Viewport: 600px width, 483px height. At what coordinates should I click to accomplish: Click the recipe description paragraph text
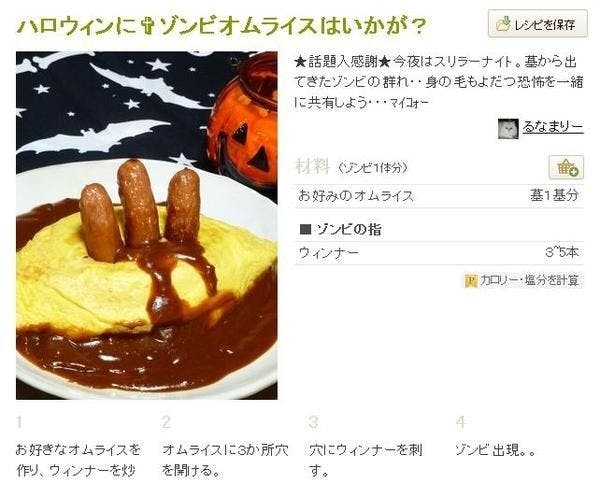pyautogui.click(x=439, y=82)
